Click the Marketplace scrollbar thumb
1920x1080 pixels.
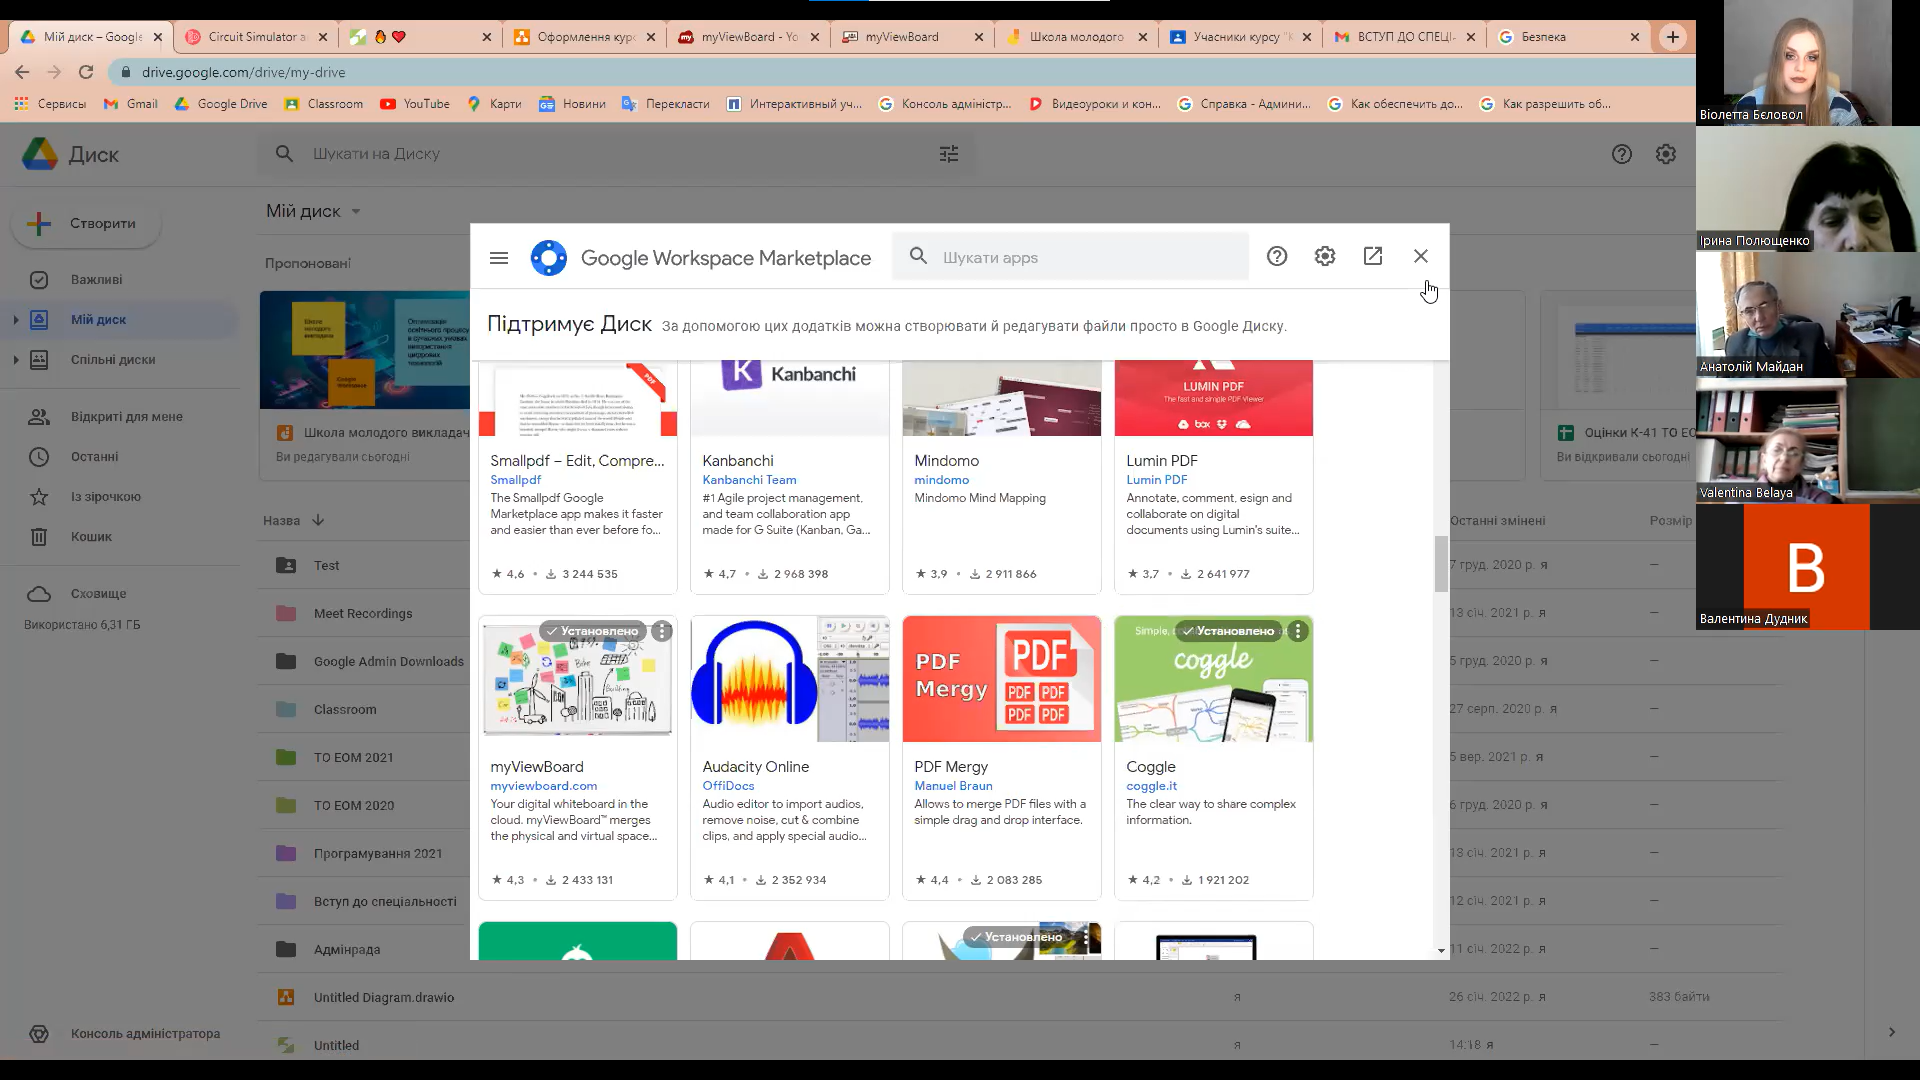[x=1441, y=563]
